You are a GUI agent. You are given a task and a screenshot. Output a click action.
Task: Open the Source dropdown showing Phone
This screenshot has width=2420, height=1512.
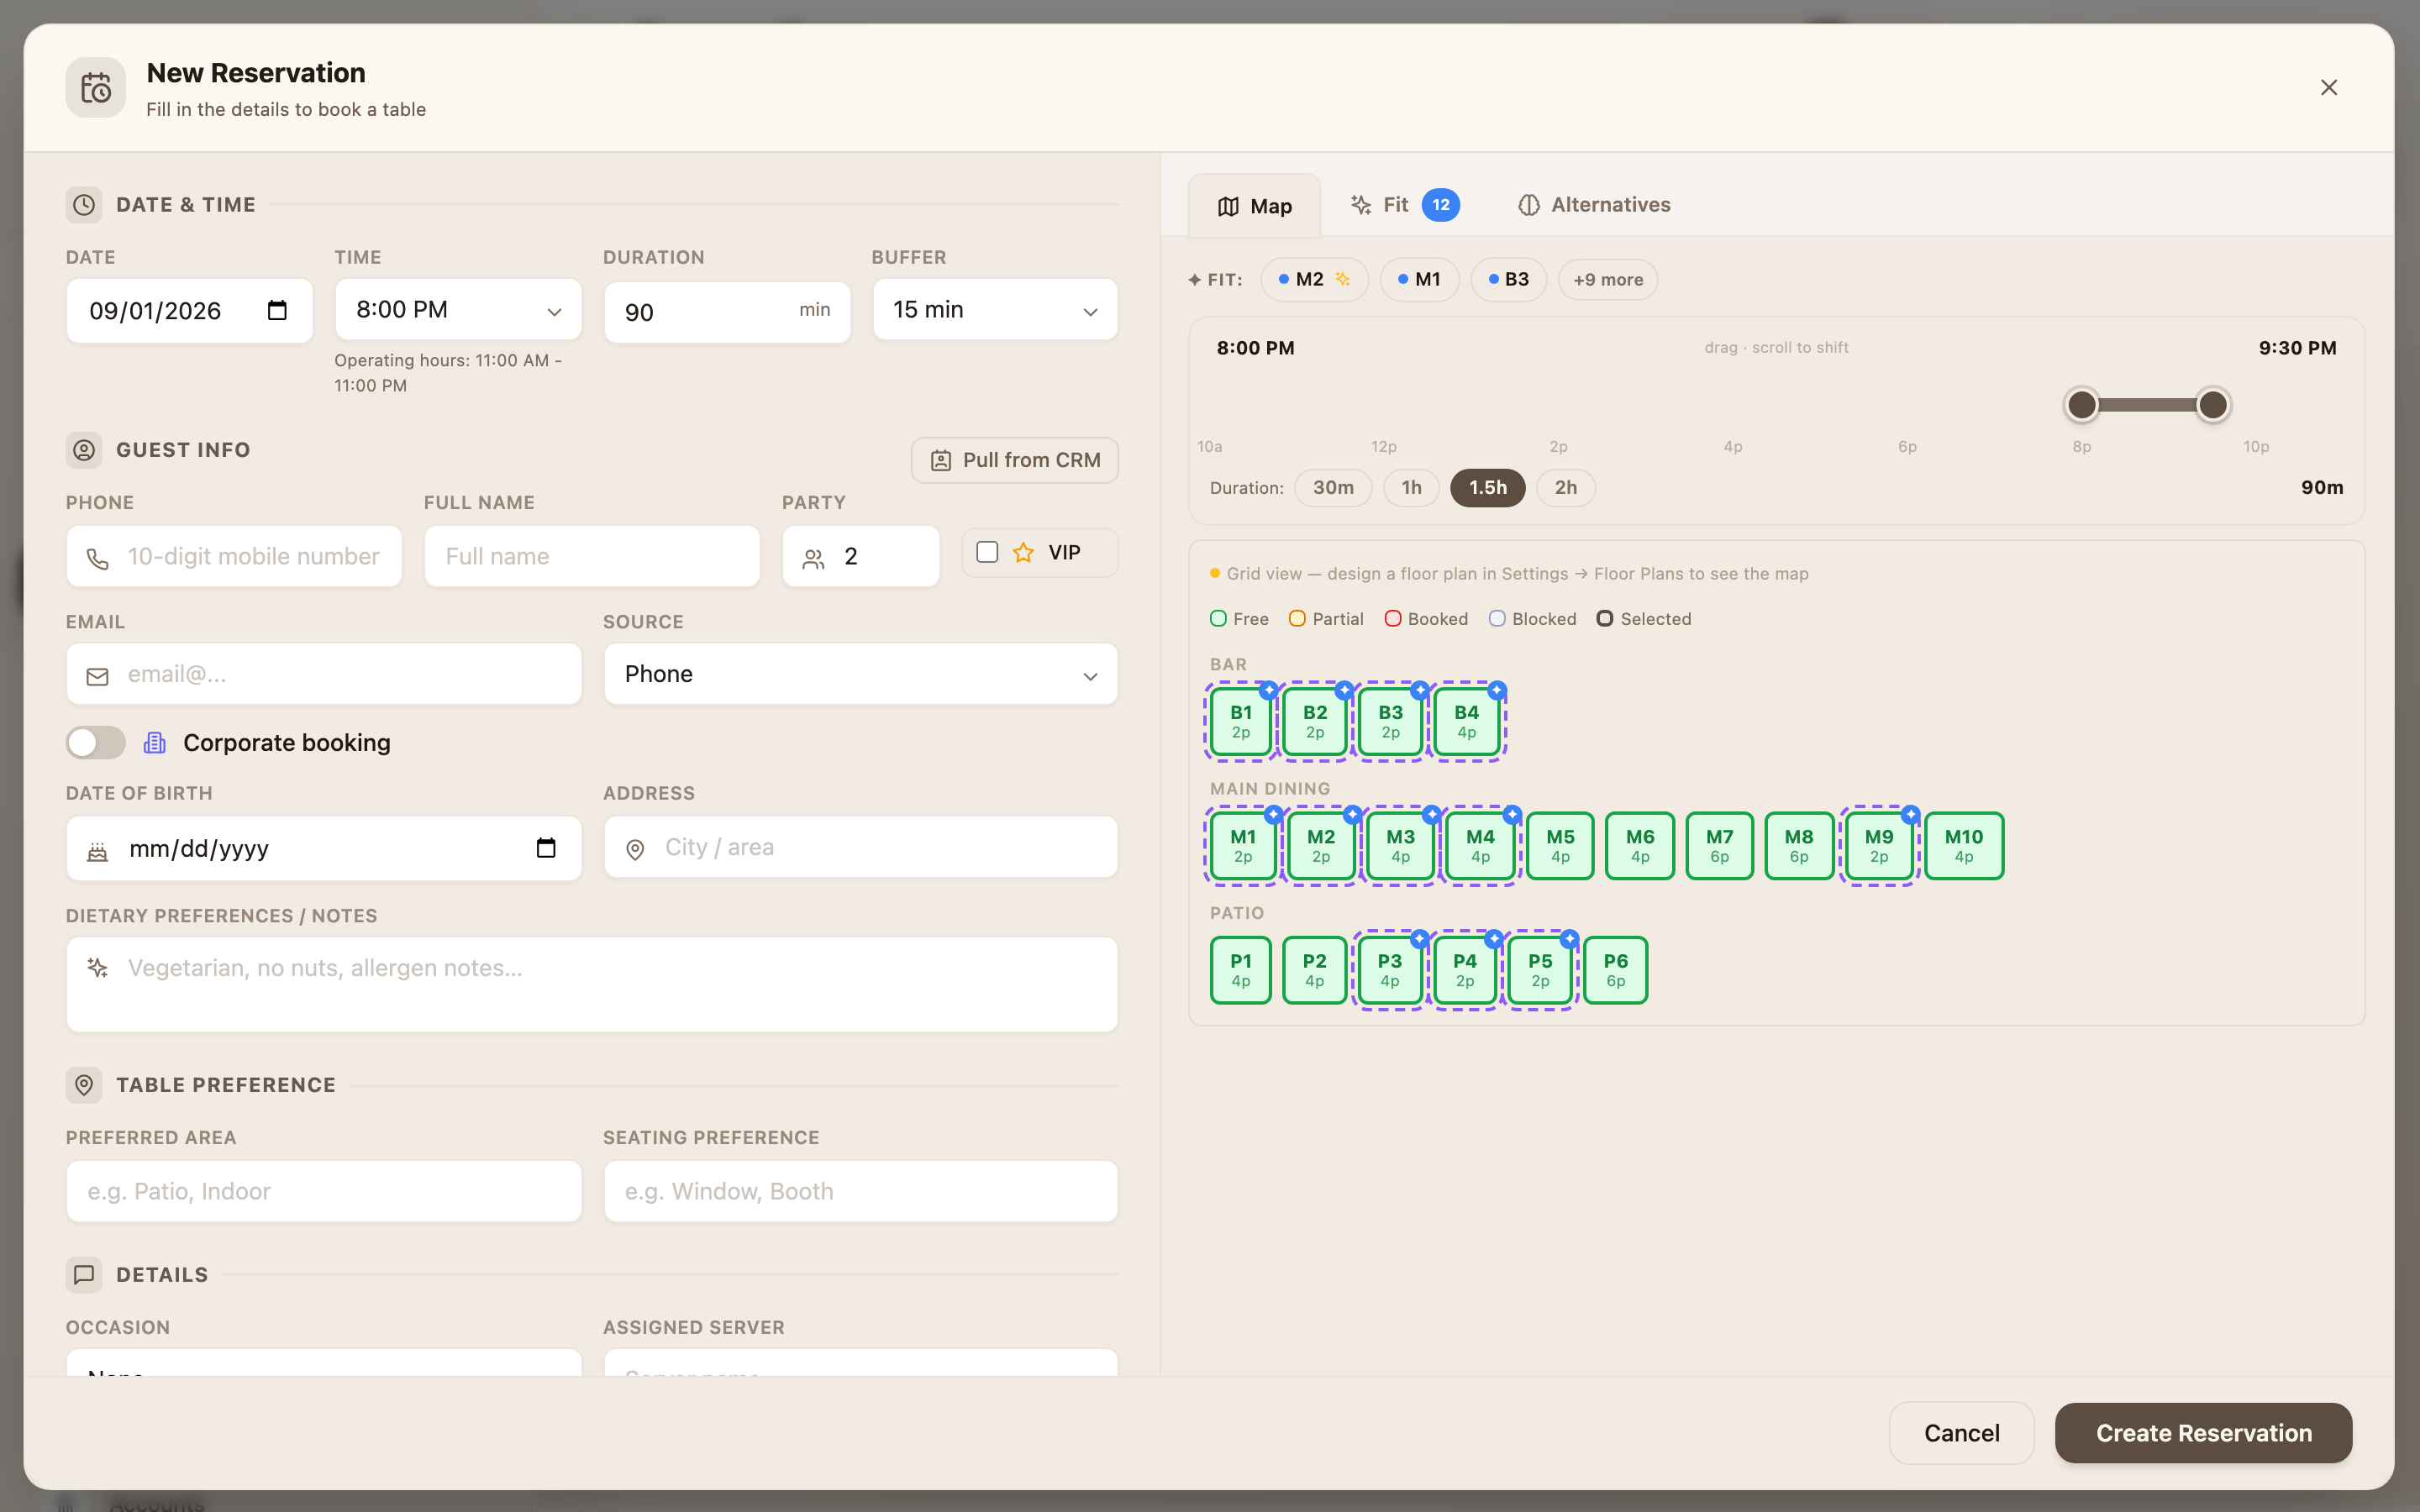pyautogui.click(x=861, y=674)
